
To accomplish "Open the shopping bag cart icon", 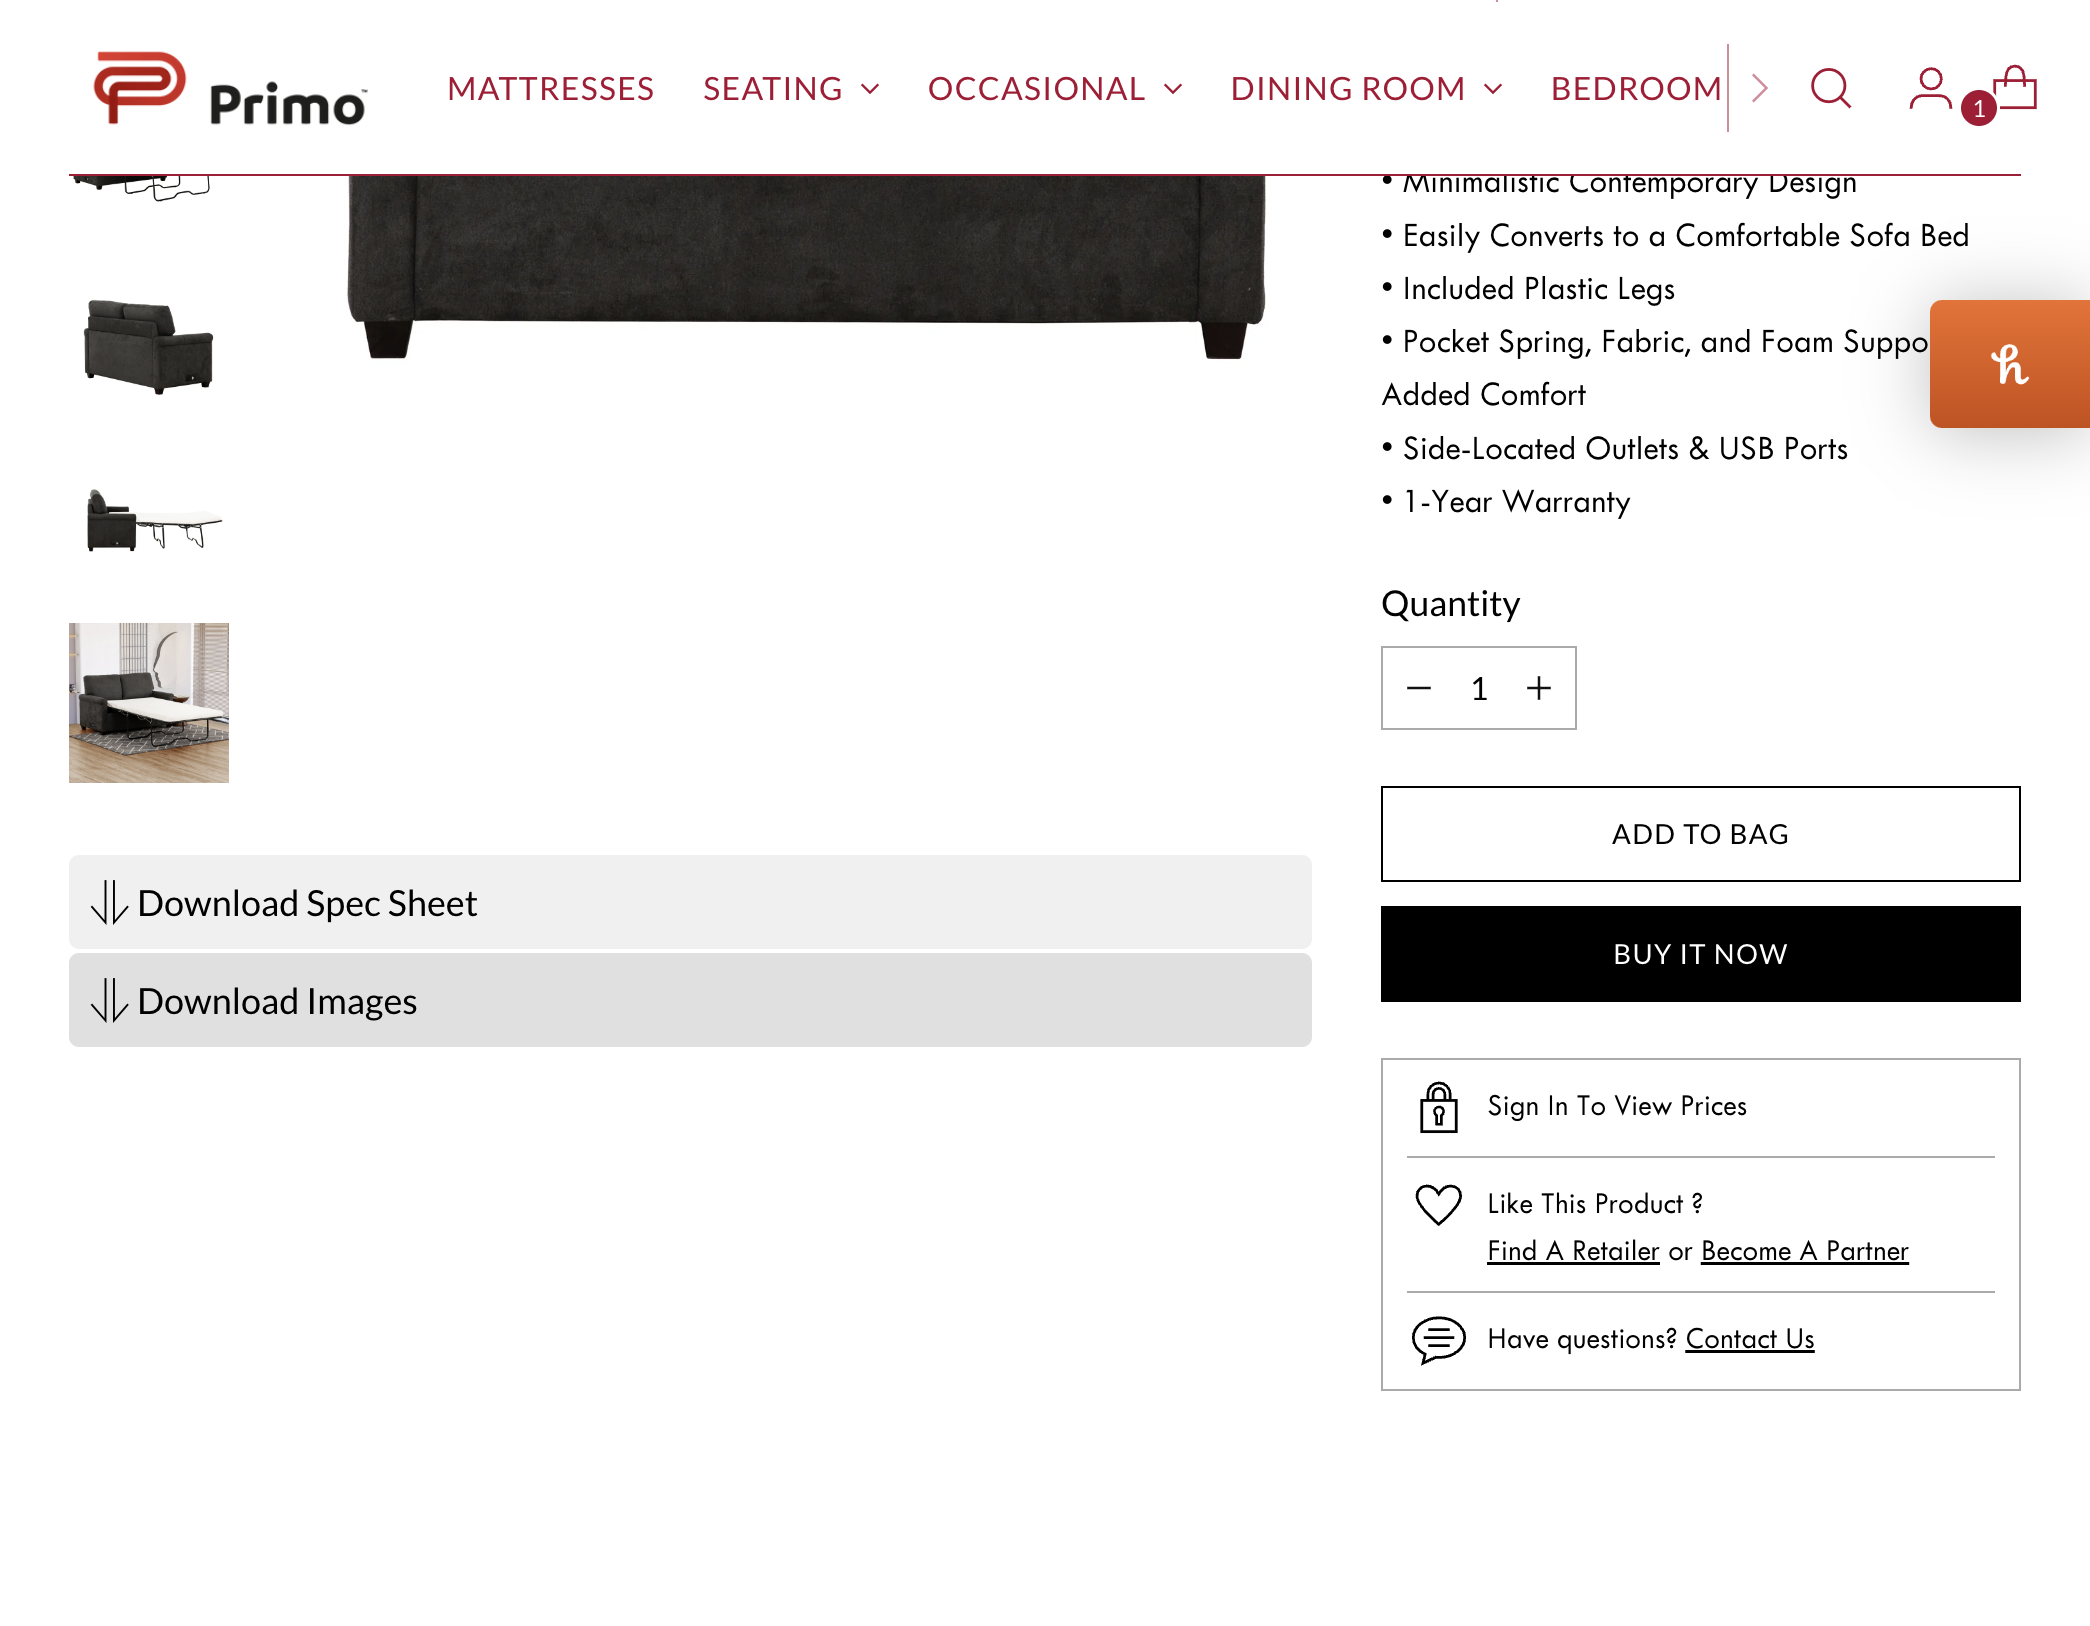I will [2014, 88].
